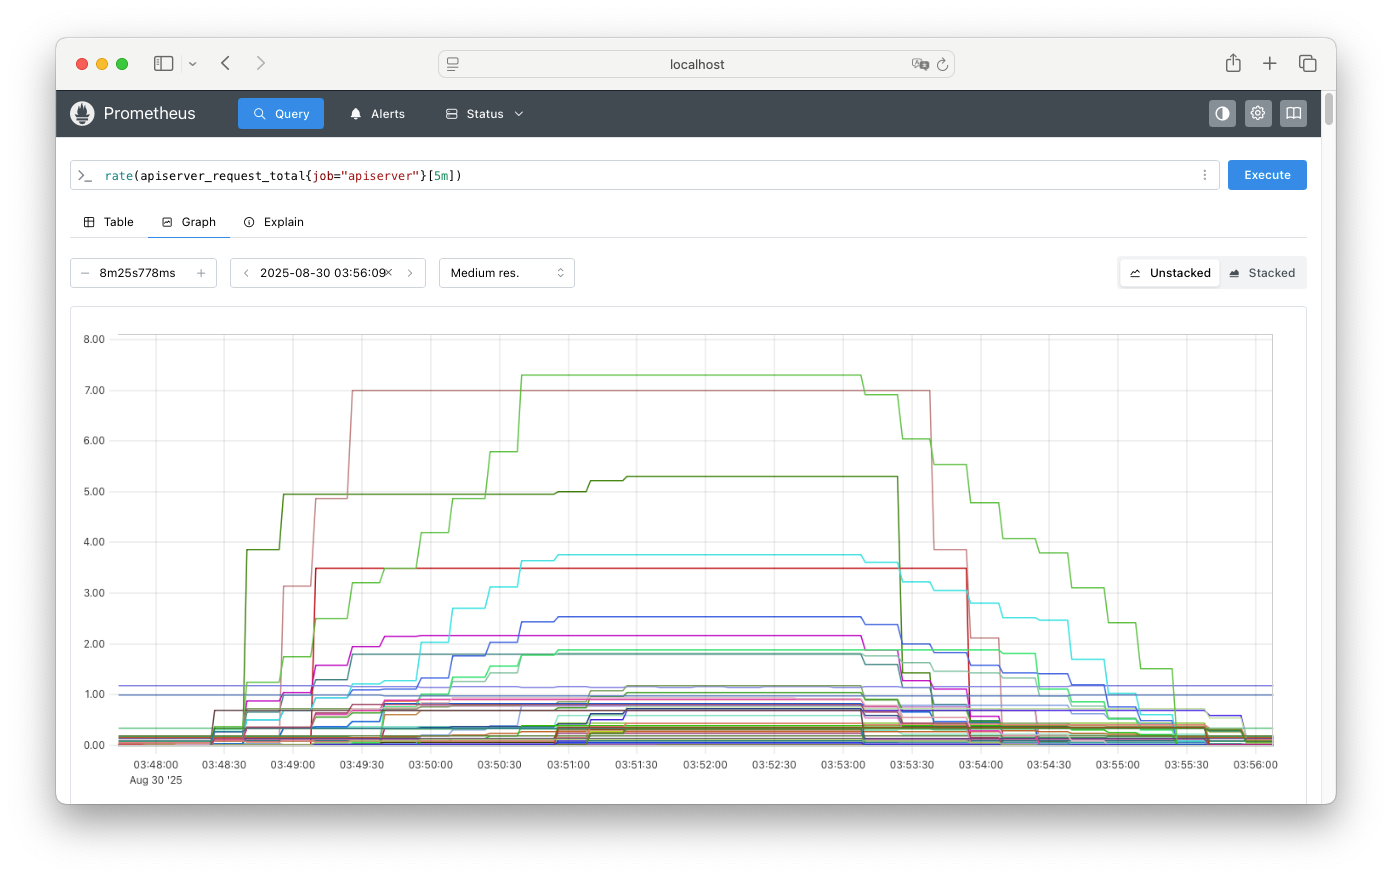Image resolution: width=1392 pixels, height=878 pixels.
Task: Click the Prometheus title link
Action: pyautogui.click(x=150, y=114)
